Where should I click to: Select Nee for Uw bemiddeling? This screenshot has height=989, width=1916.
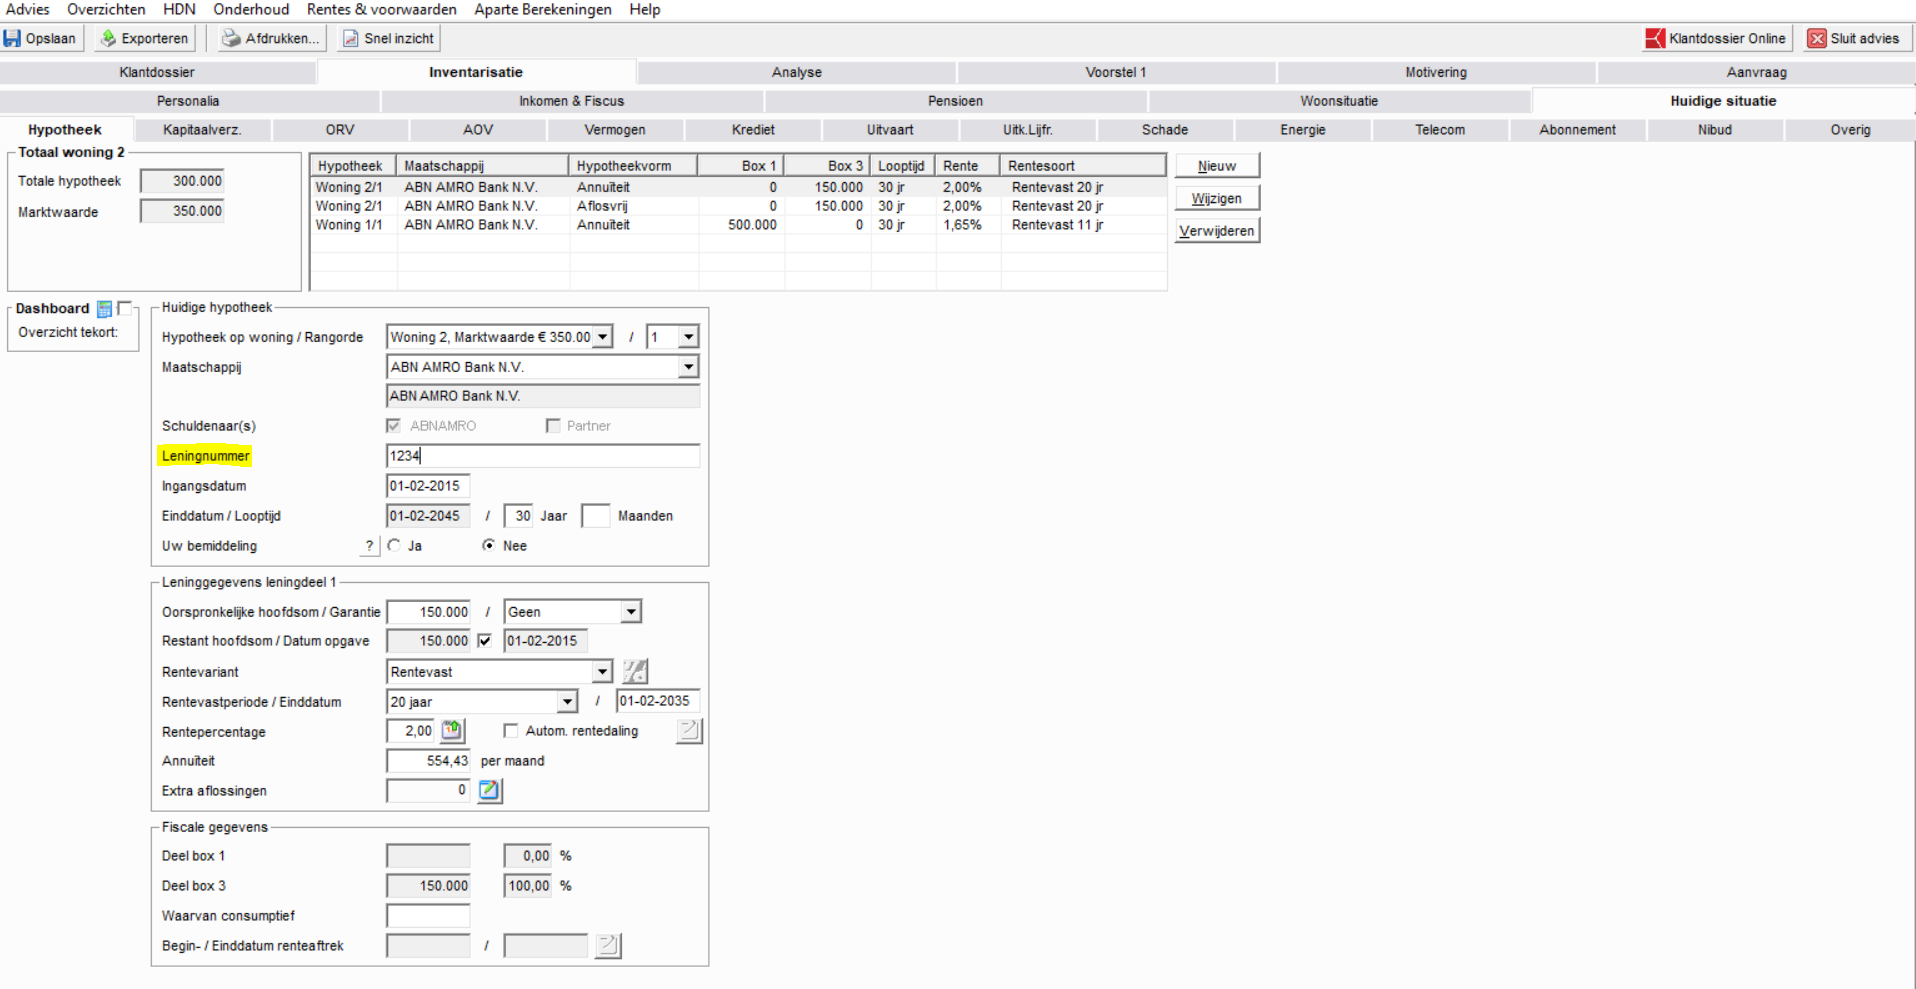tap(488, 546)
